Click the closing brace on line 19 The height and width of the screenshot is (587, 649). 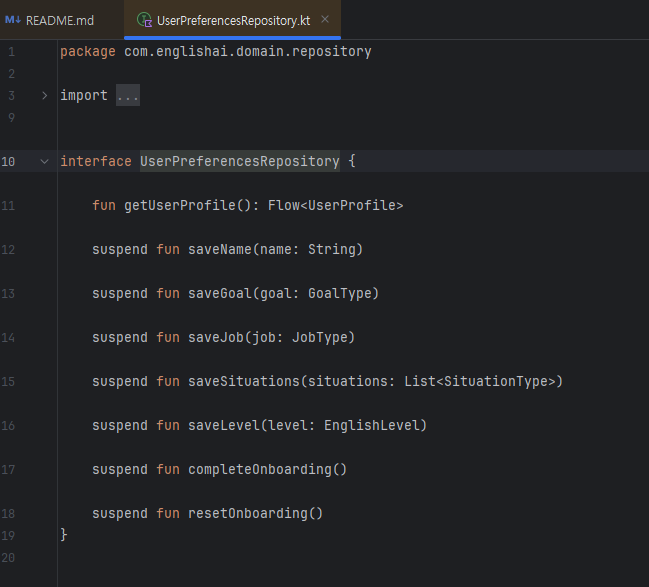click(64, 535)
